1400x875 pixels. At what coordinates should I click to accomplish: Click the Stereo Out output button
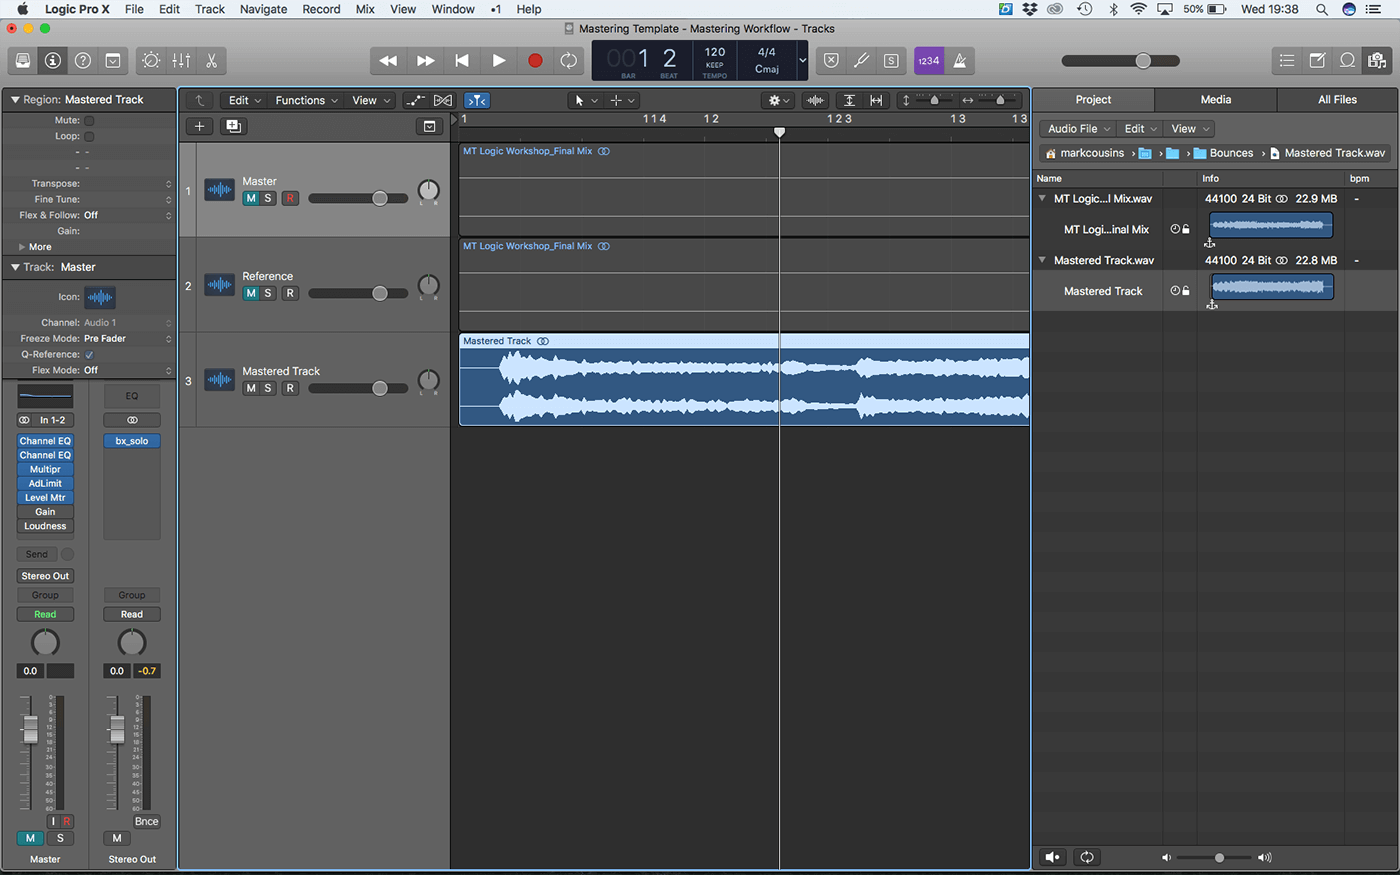[x=45, y=576]
